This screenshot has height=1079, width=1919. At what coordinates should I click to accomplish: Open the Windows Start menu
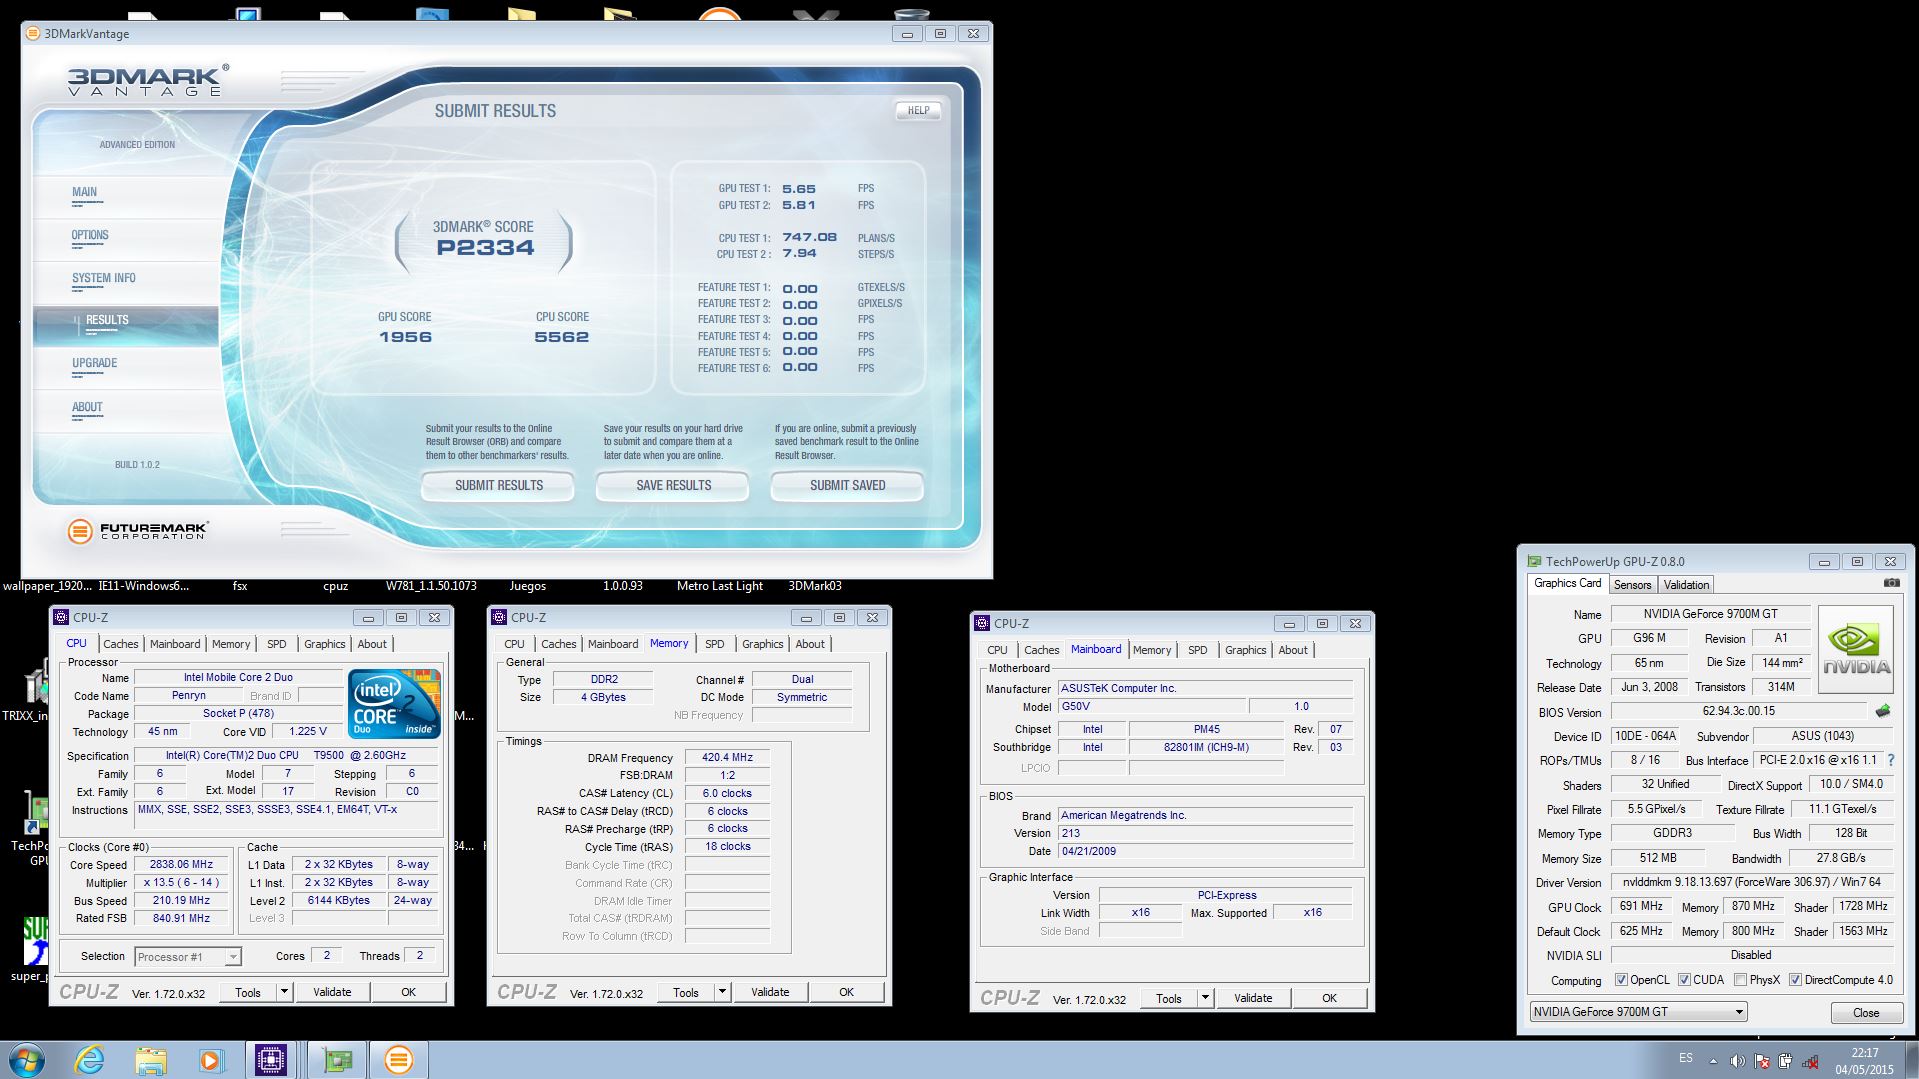[26, 1060]
